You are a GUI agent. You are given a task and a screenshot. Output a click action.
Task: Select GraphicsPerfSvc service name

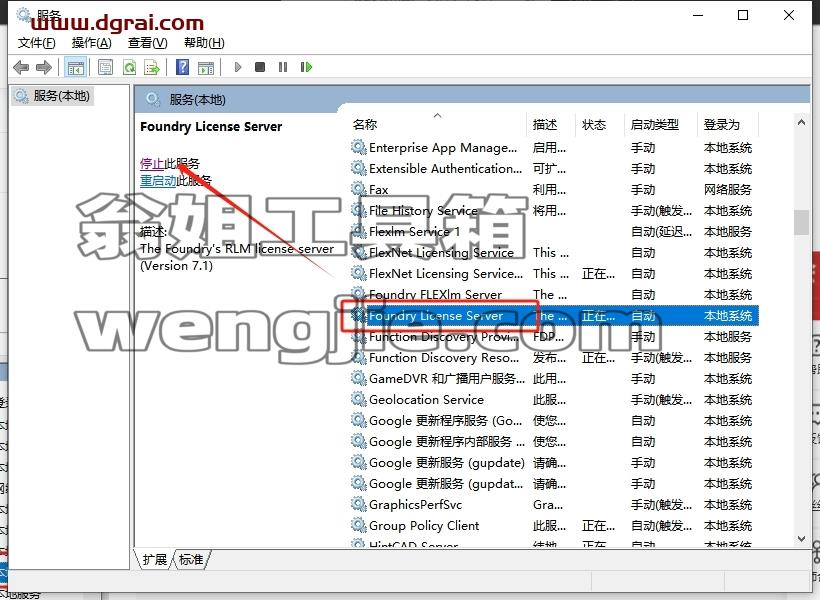pyautogui.click(x=415, y=504)
